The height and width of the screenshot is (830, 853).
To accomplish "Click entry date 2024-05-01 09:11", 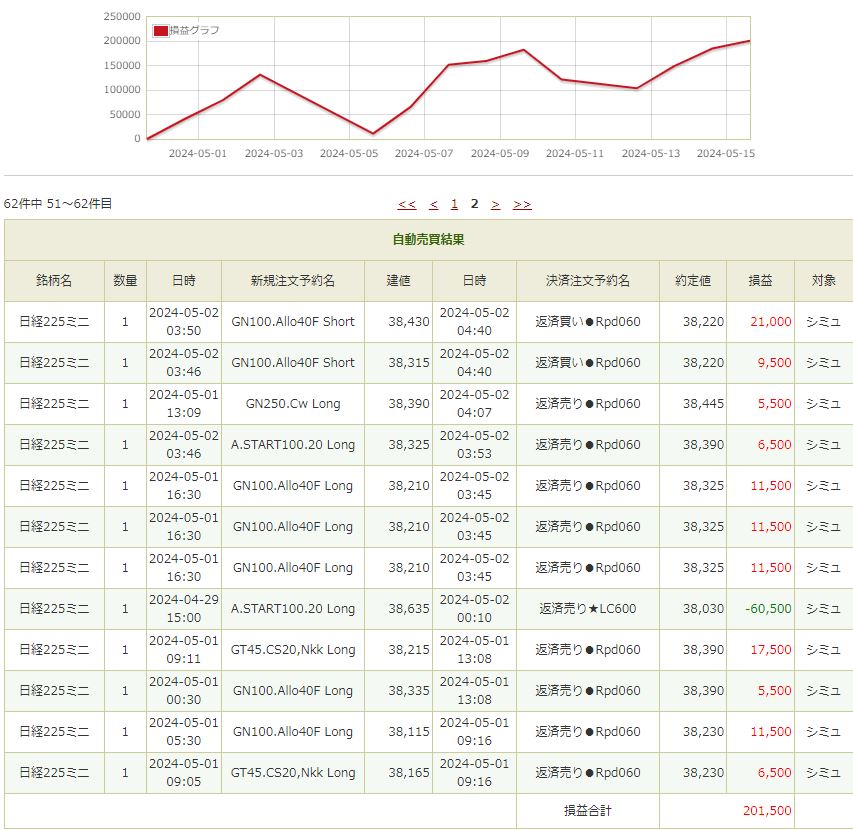I will (184, 649).
